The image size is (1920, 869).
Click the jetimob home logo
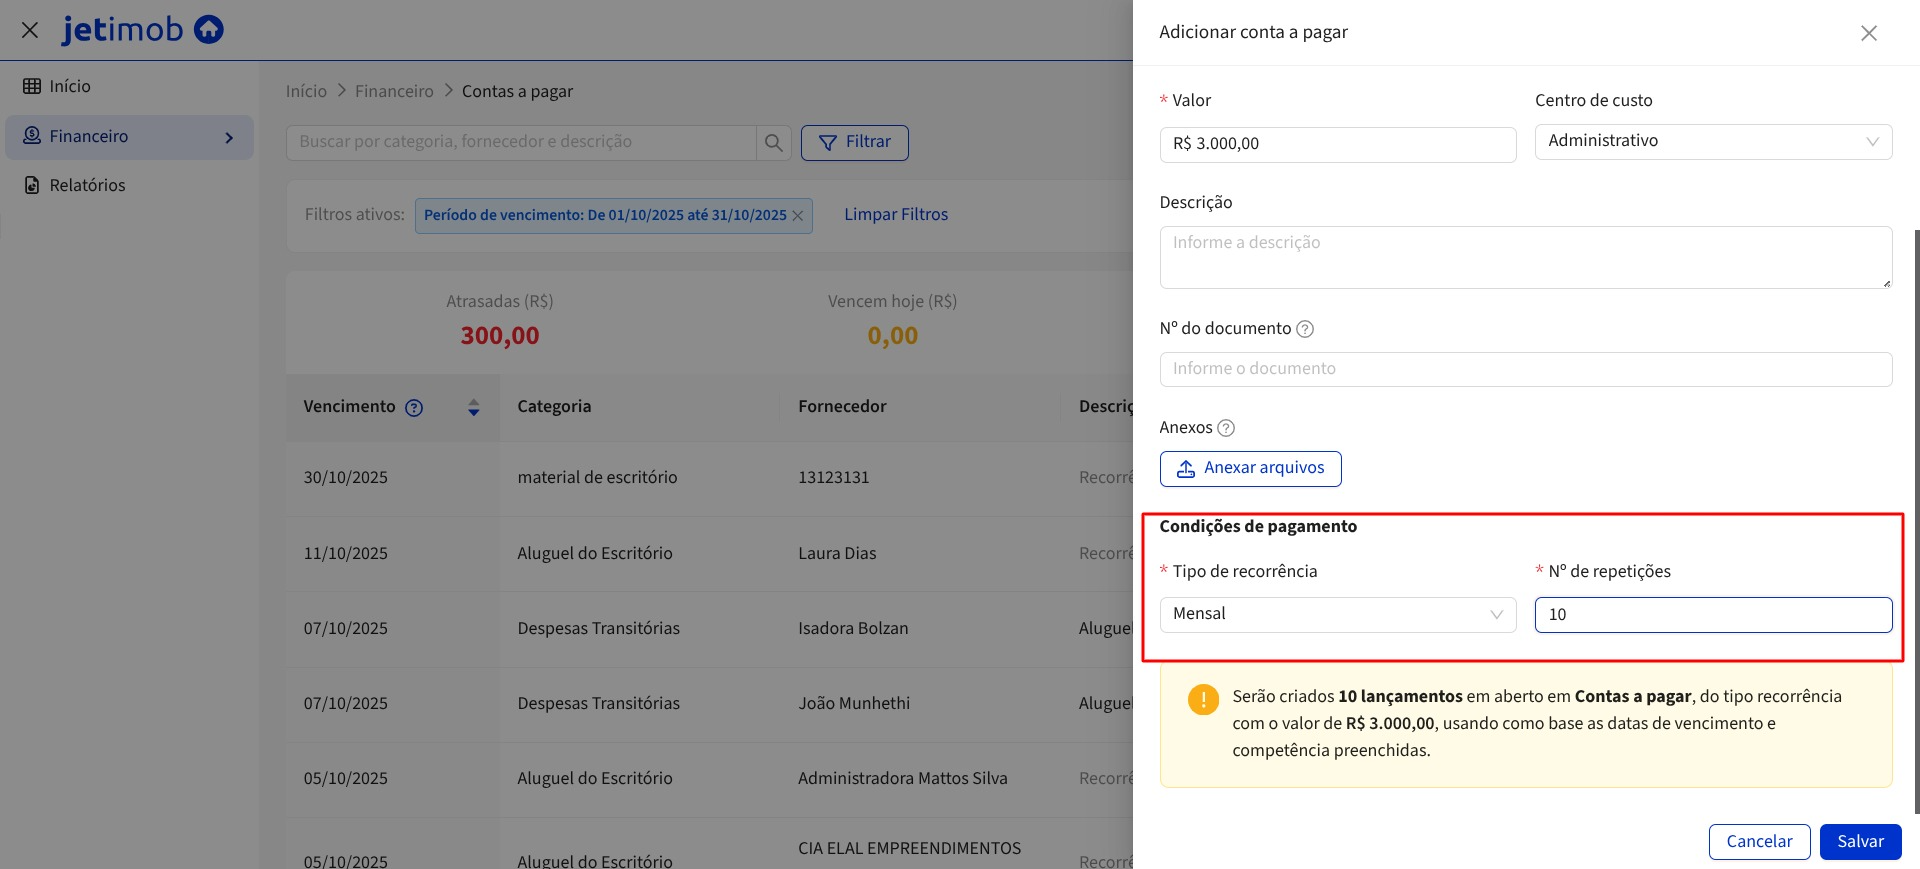[142, 30]
